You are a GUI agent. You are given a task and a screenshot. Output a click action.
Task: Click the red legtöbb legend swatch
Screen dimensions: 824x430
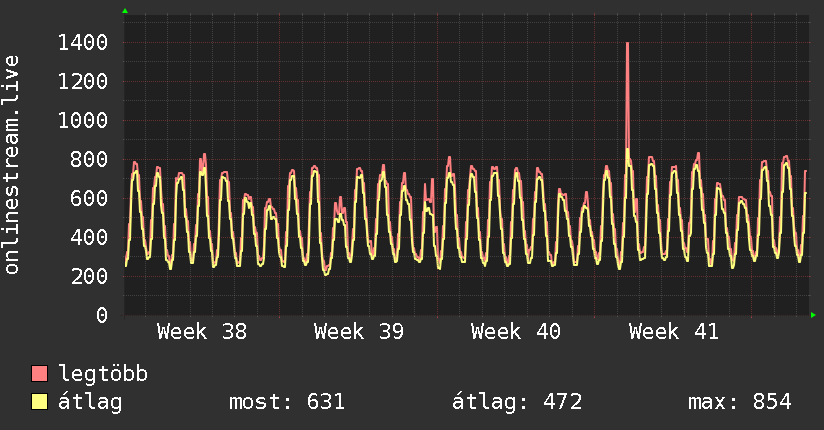point(39,373)
